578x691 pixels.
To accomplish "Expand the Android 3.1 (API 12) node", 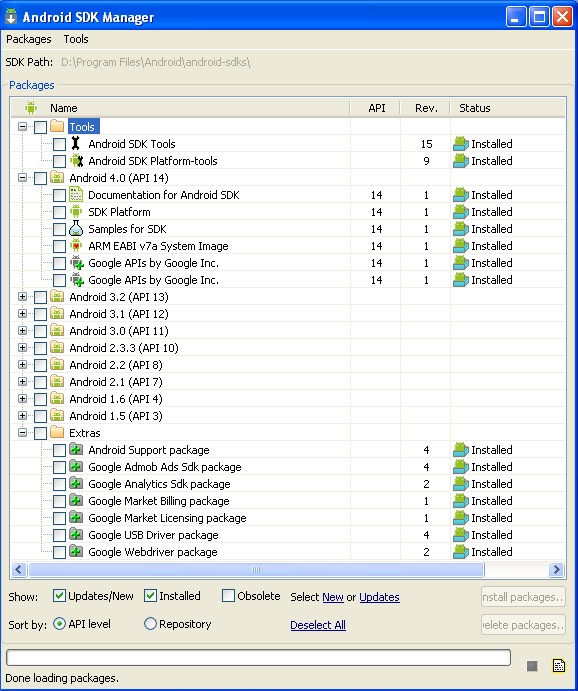I will 22,313.
